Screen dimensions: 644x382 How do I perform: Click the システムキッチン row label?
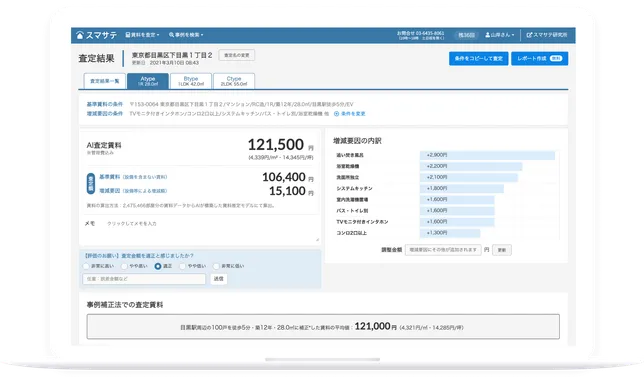click(354, 189)
